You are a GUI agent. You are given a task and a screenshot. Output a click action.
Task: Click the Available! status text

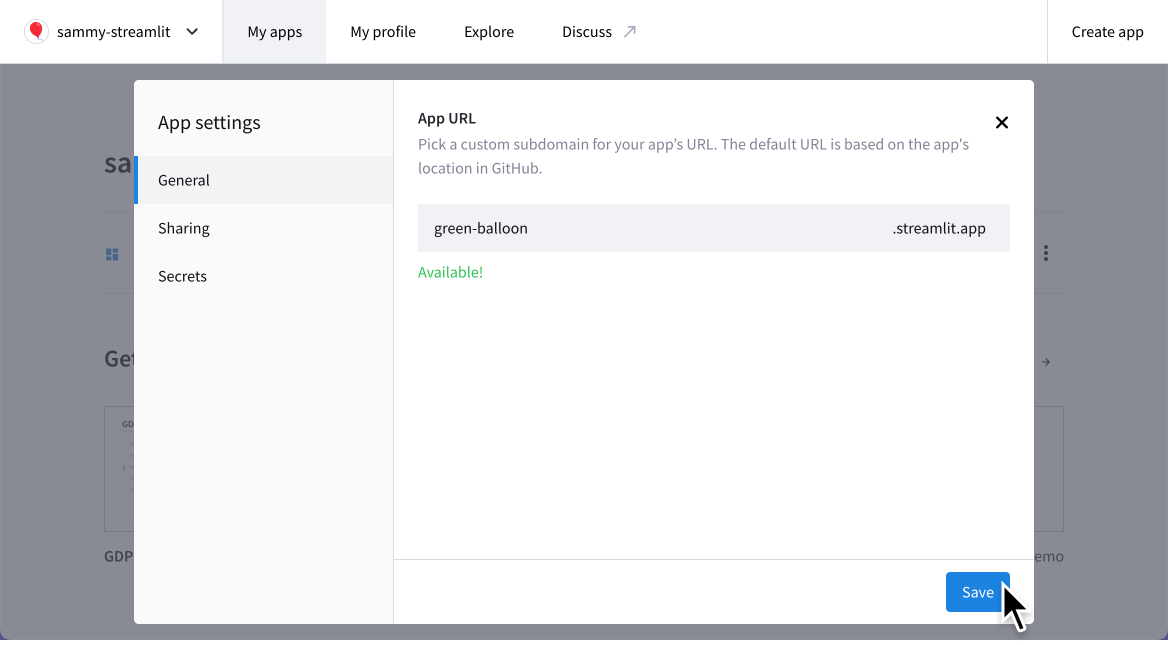pos(450,271)
